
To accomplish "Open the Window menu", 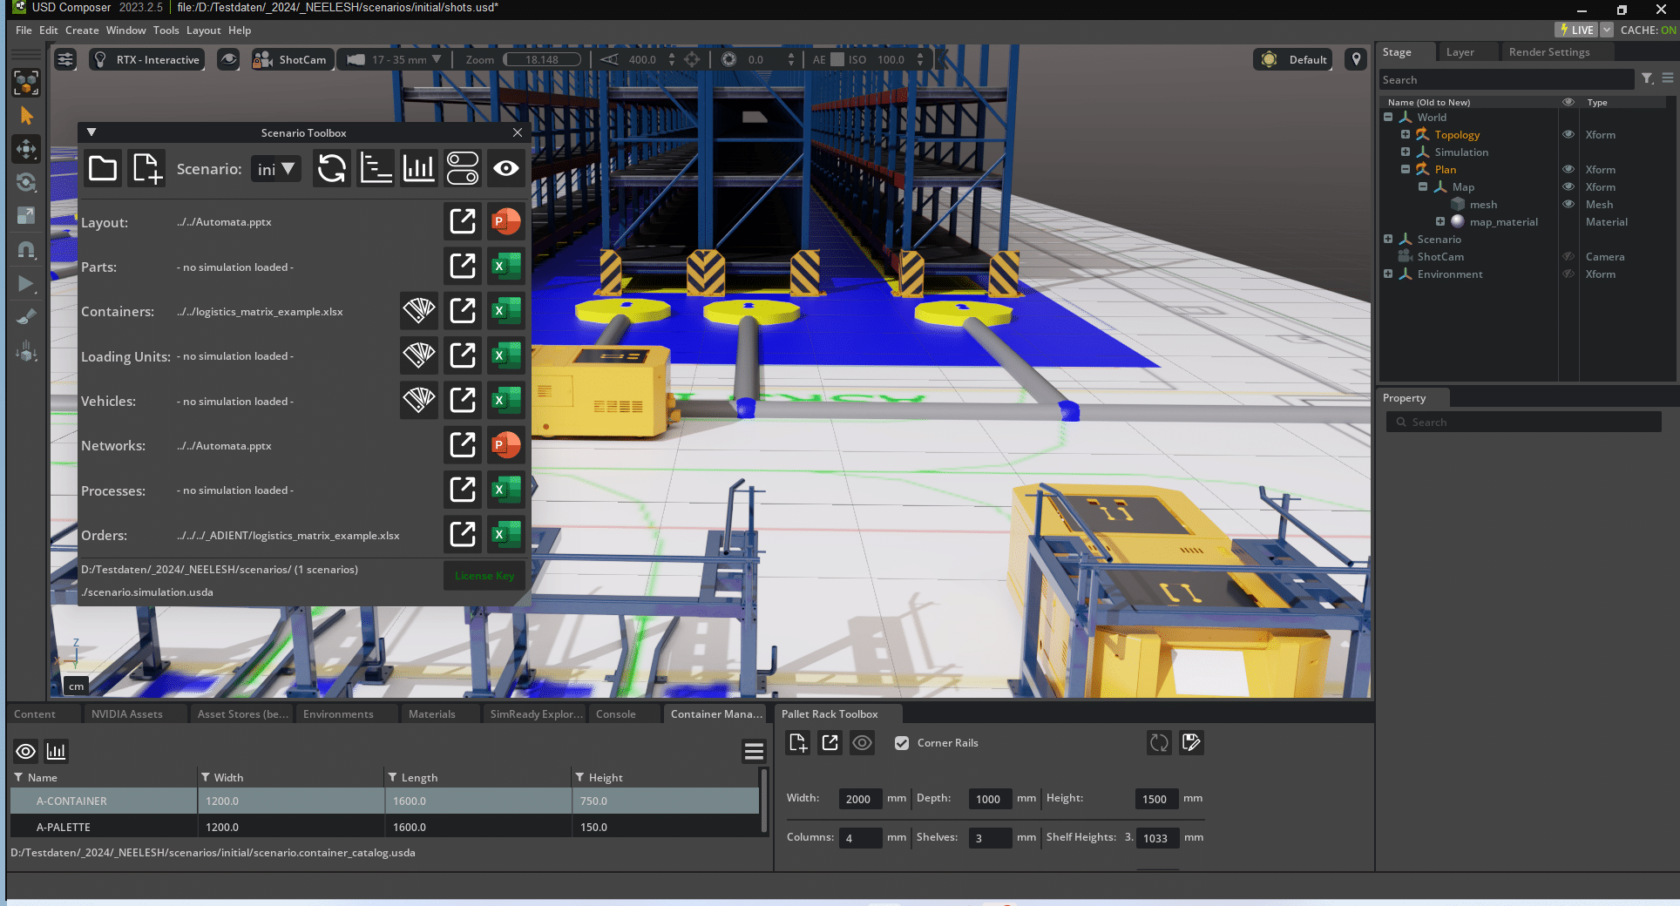I will (126, 30).
